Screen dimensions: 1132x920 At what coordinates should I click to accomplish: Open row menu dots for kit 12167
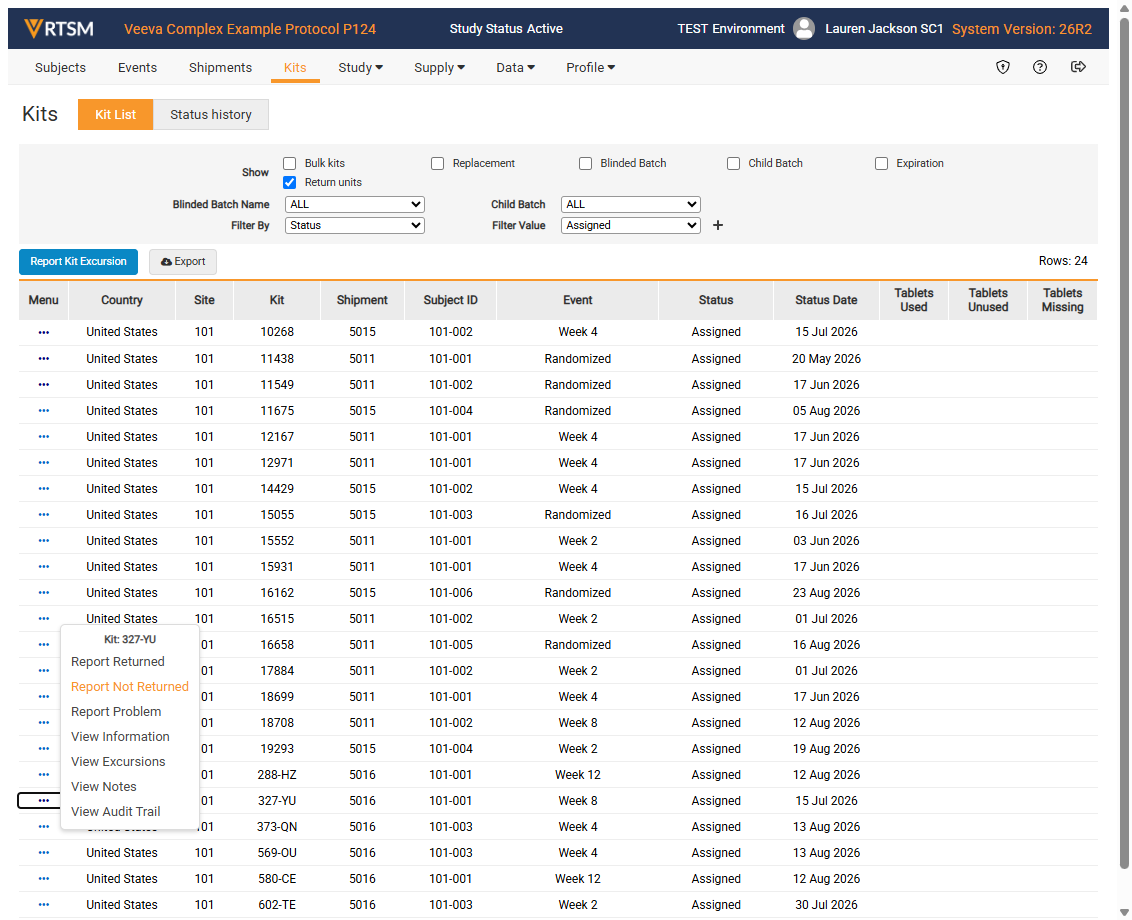(44, 437)
